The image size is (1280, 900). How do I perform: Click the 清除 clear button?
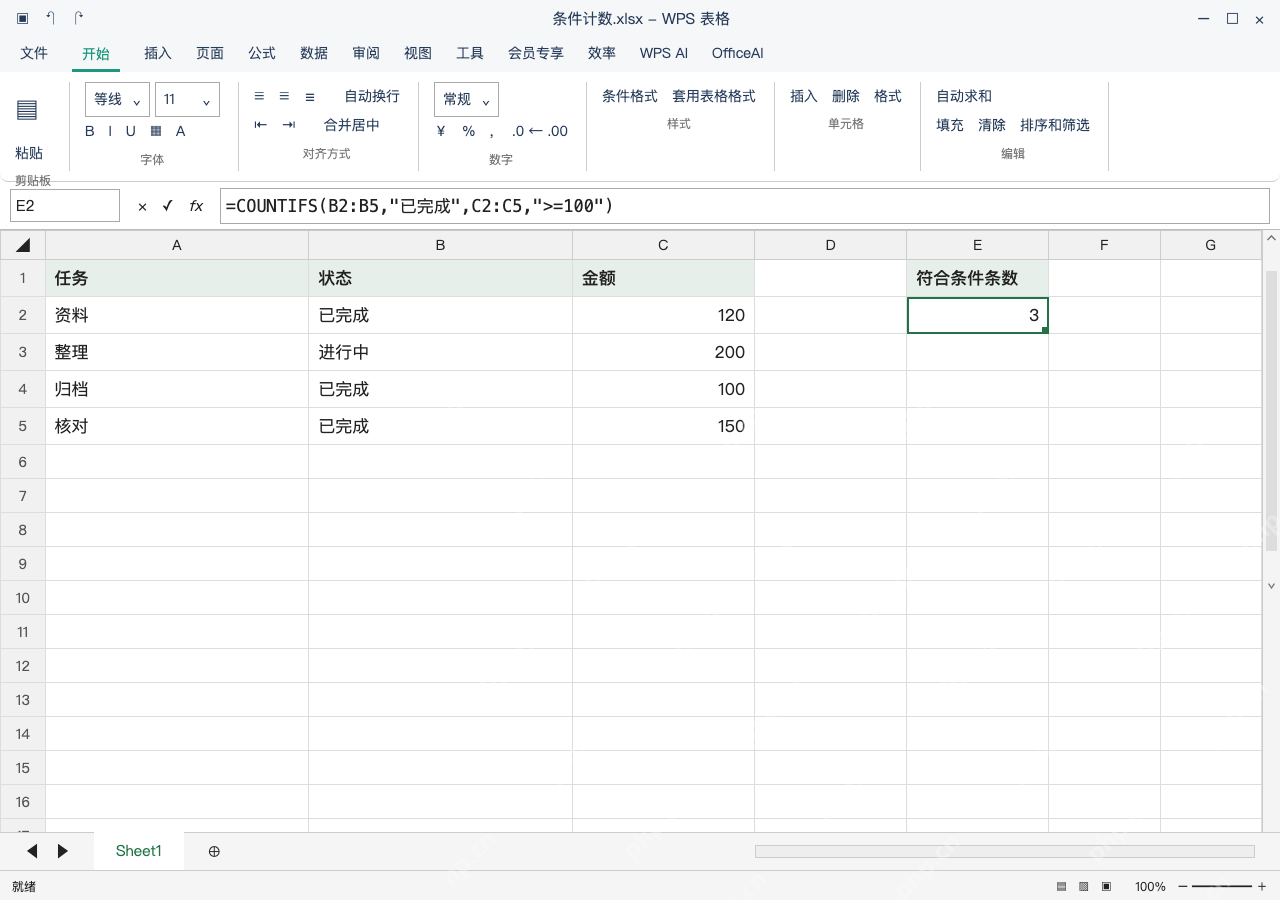(992, 125)
